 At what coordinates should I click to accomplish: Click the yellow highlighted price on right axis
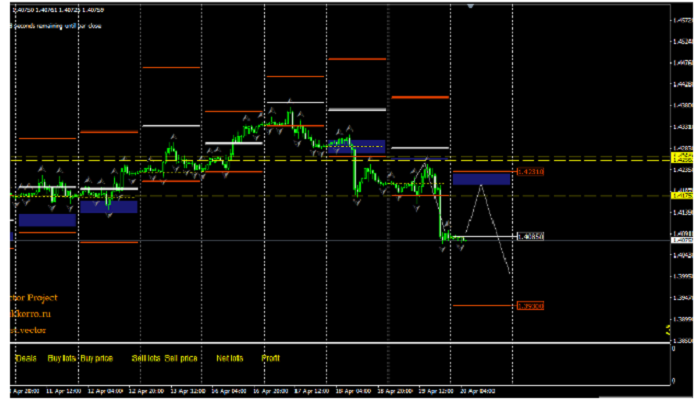683,157
